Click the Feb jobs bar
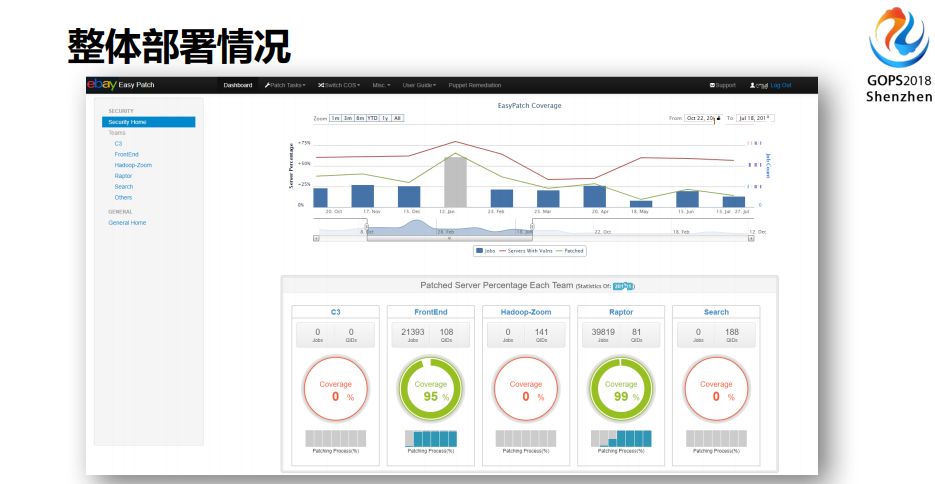The image size is (935, 484). point(502,198)
